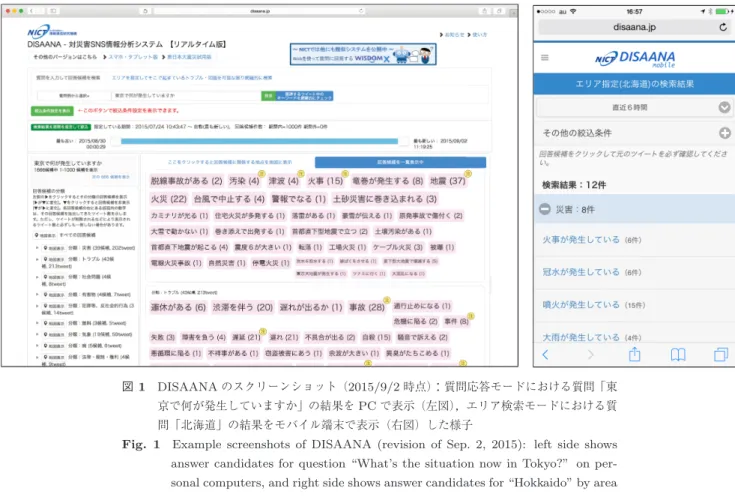Image resolution: width=735 pixels, height=497 pixels.
Task: Open the スマホ・タブレット版 link
Action: click(x=133, y=57)
